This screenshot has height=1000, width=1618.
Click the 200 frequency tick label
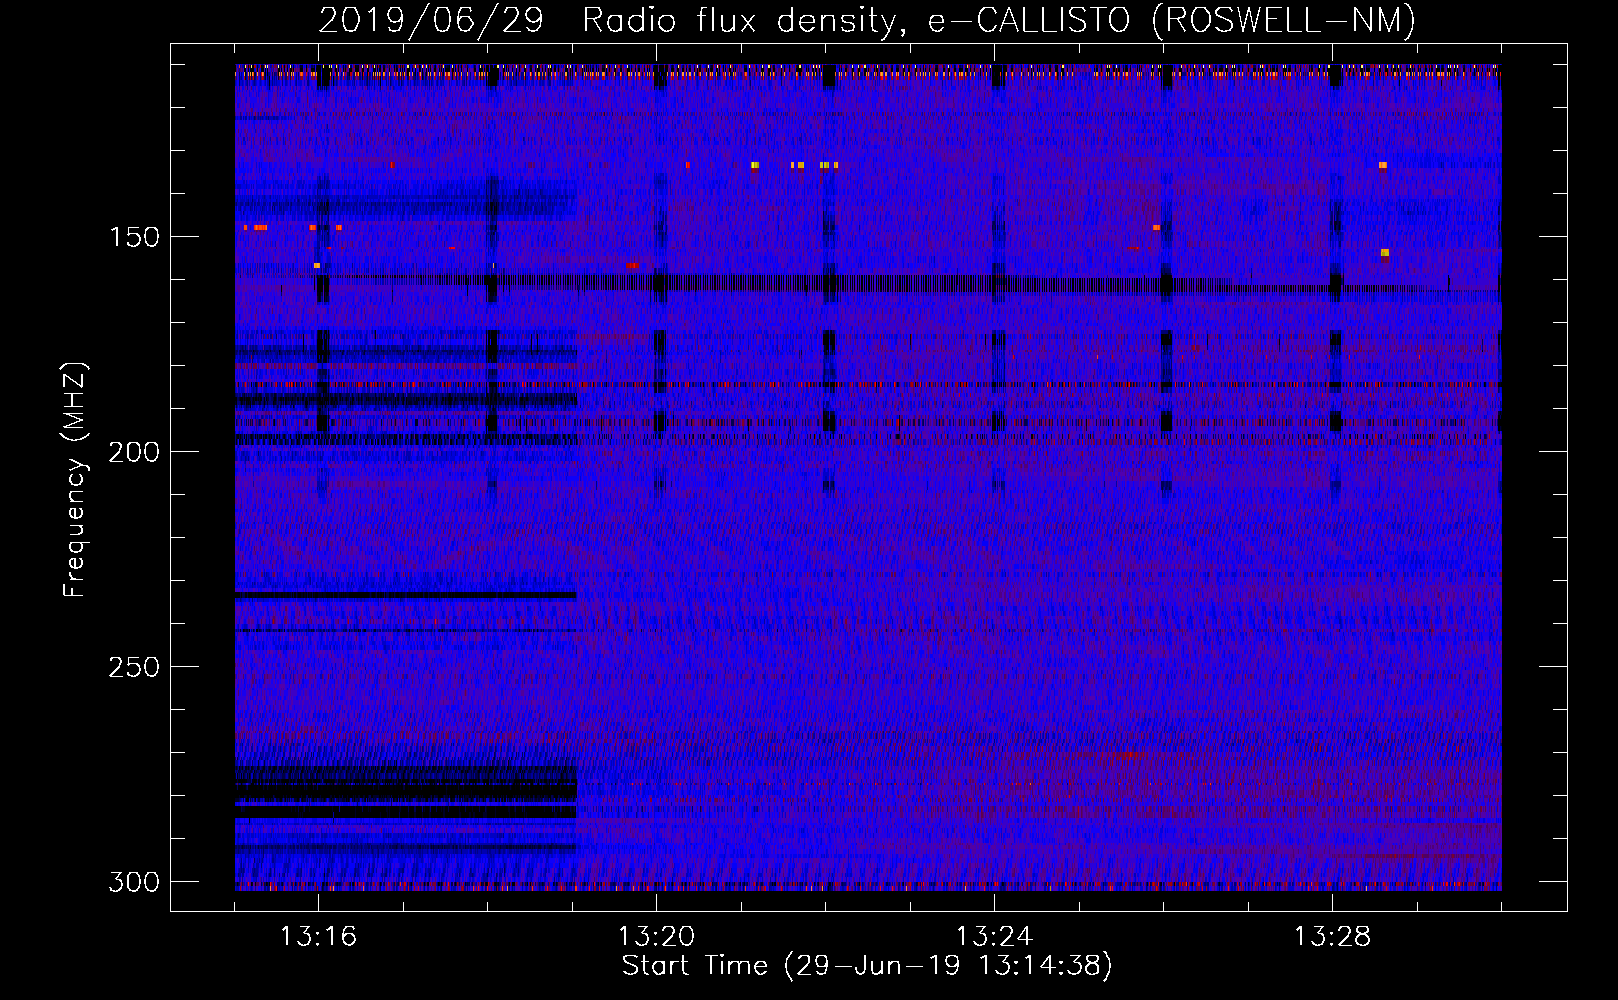click(x=134, y=452)
